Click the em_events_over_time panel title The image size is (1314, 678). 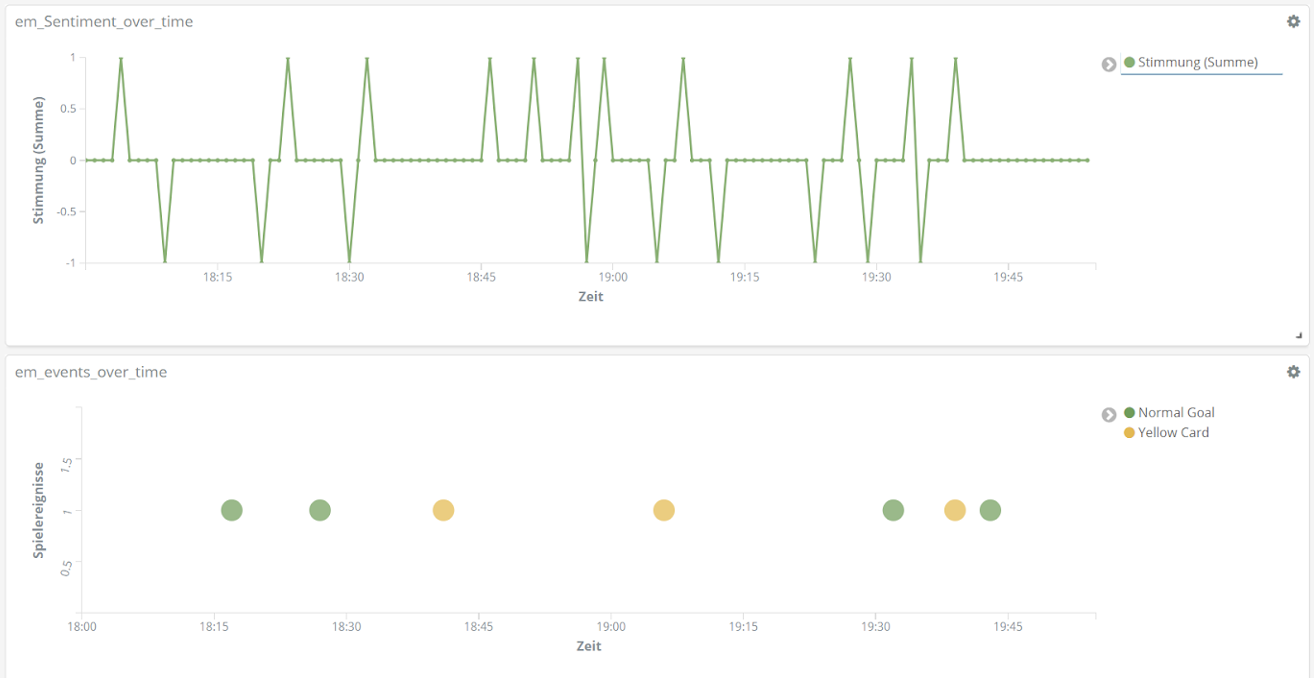click(91, 371)
